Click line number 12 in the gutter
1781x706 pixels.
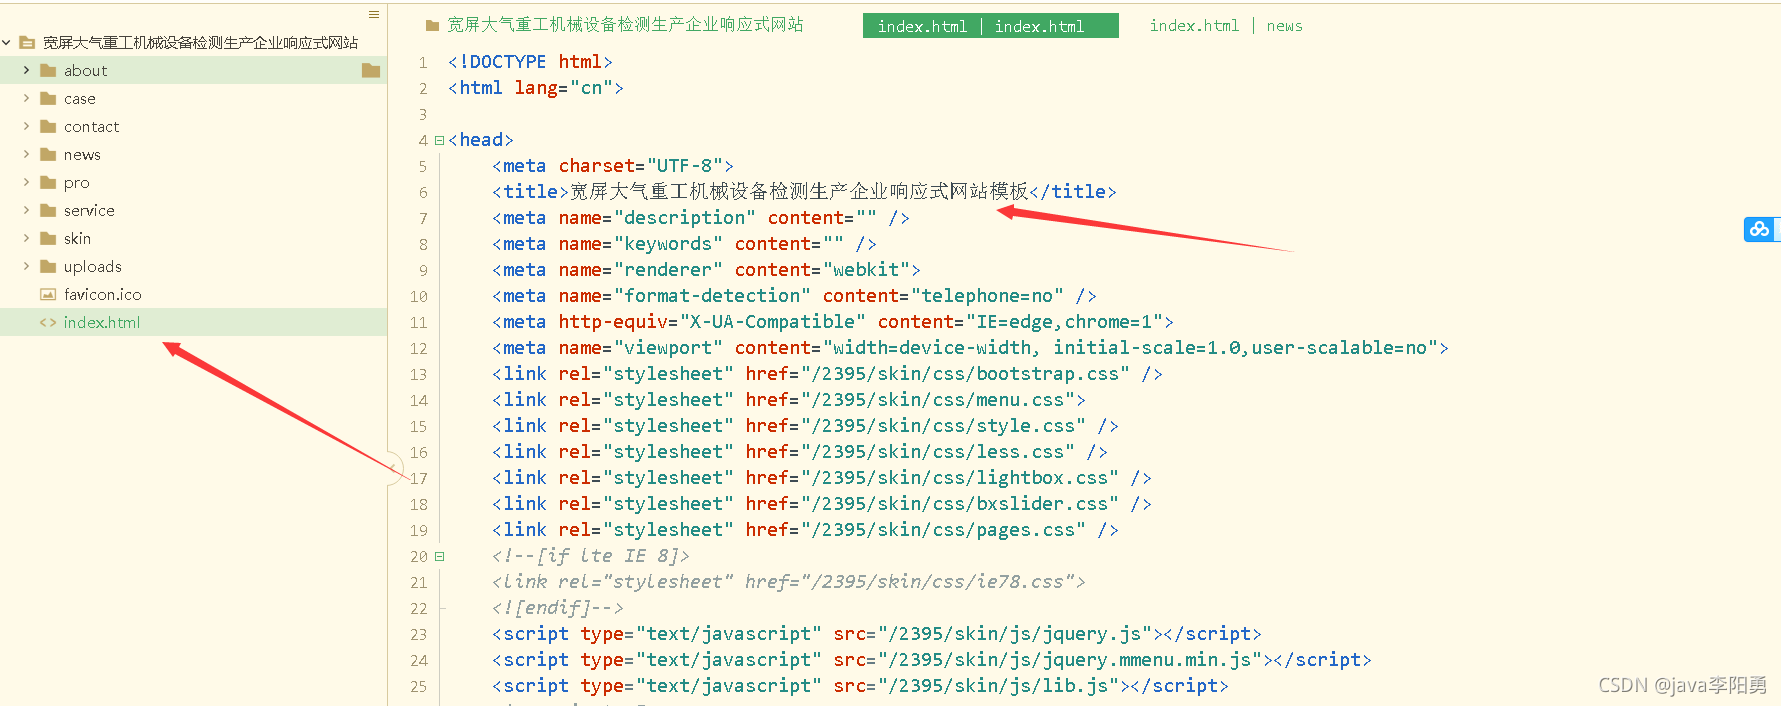tap(418, 349)
